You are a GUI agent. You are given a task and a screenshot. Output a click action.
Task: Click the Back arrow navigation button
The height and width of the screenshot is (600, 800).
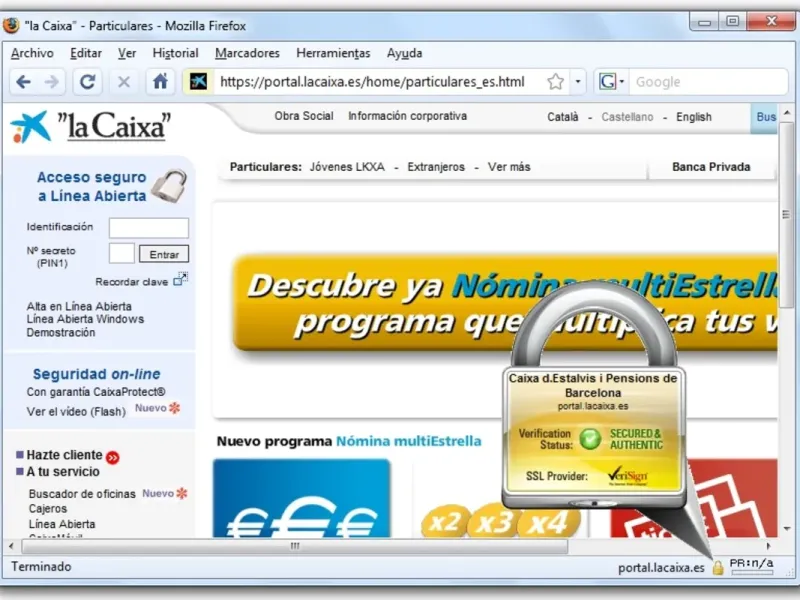23,82
